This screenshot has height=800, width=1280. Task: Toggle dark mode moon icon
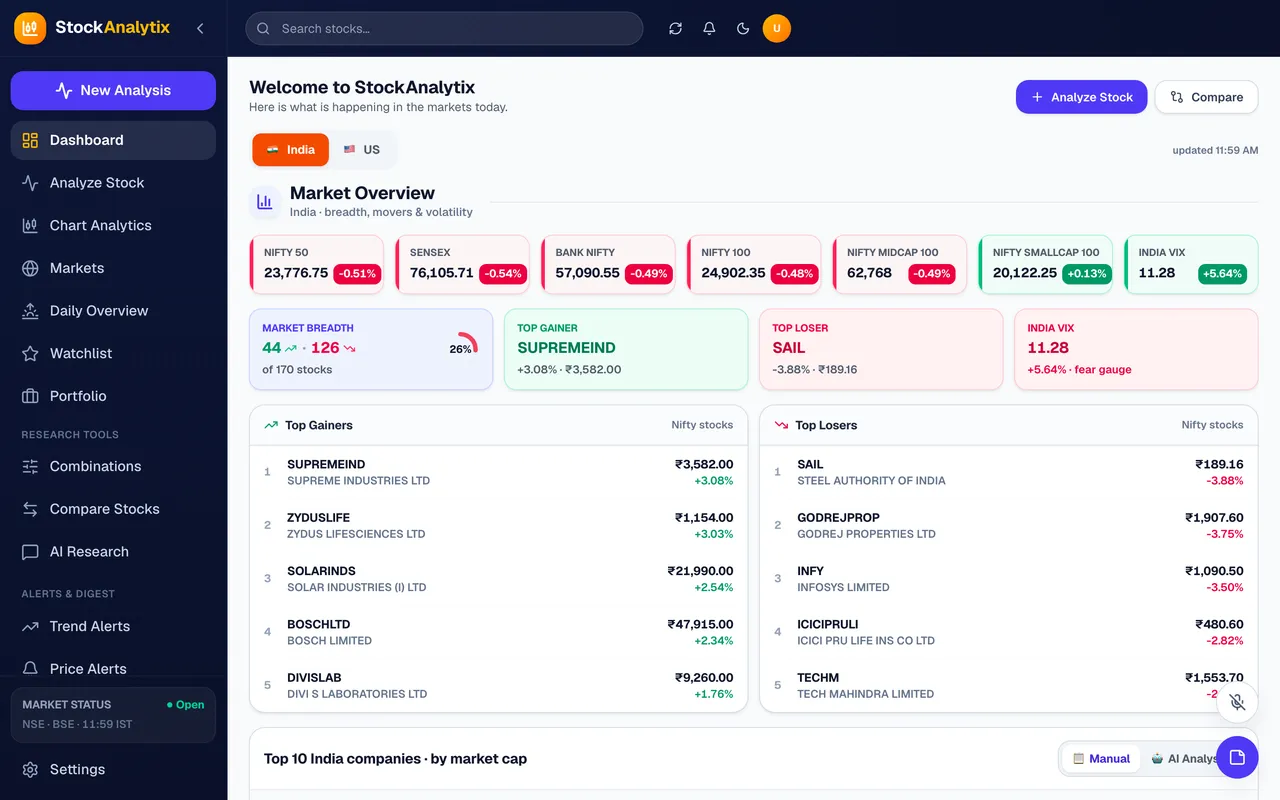click(x=743, y=28)
